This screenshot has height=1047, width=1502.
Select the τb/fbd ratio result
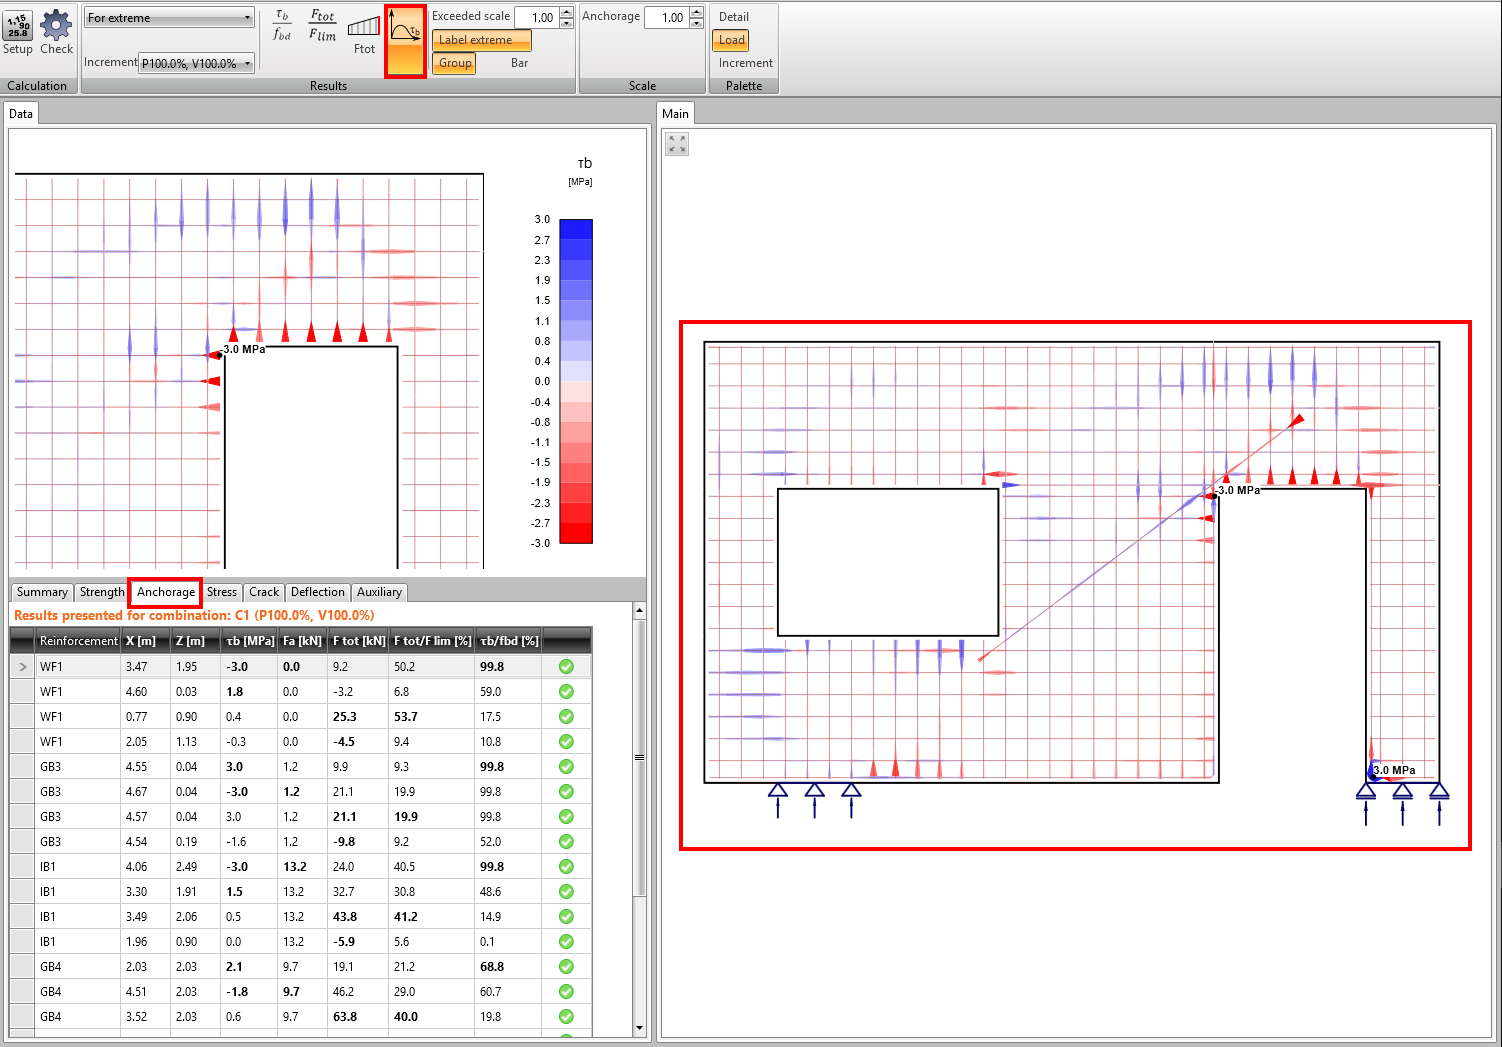tap(282, 26)
